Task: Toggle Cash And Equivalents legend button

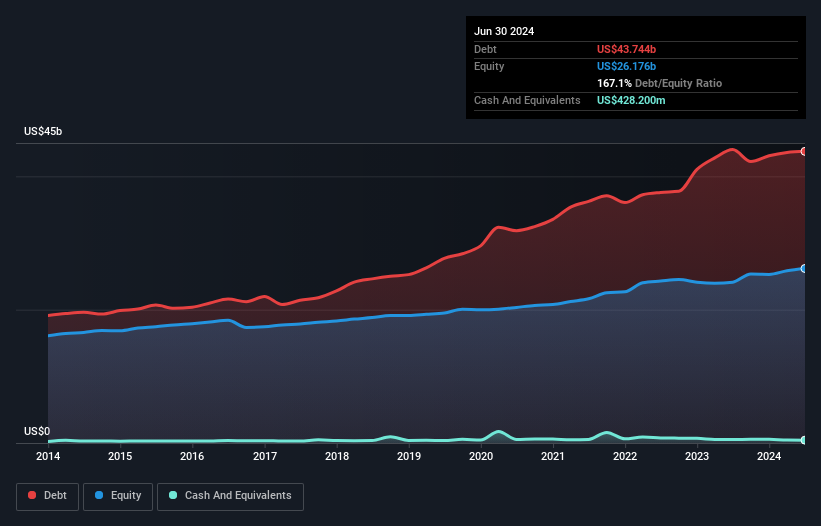Action: (230, 496)
